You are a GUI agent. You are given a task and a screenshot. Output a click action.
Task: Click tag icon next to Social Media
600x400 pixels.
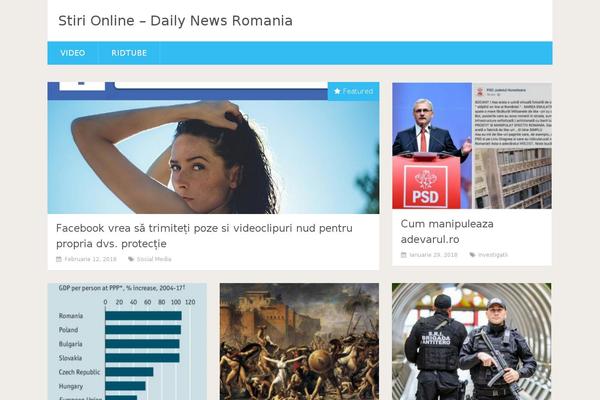pos(131,259)
